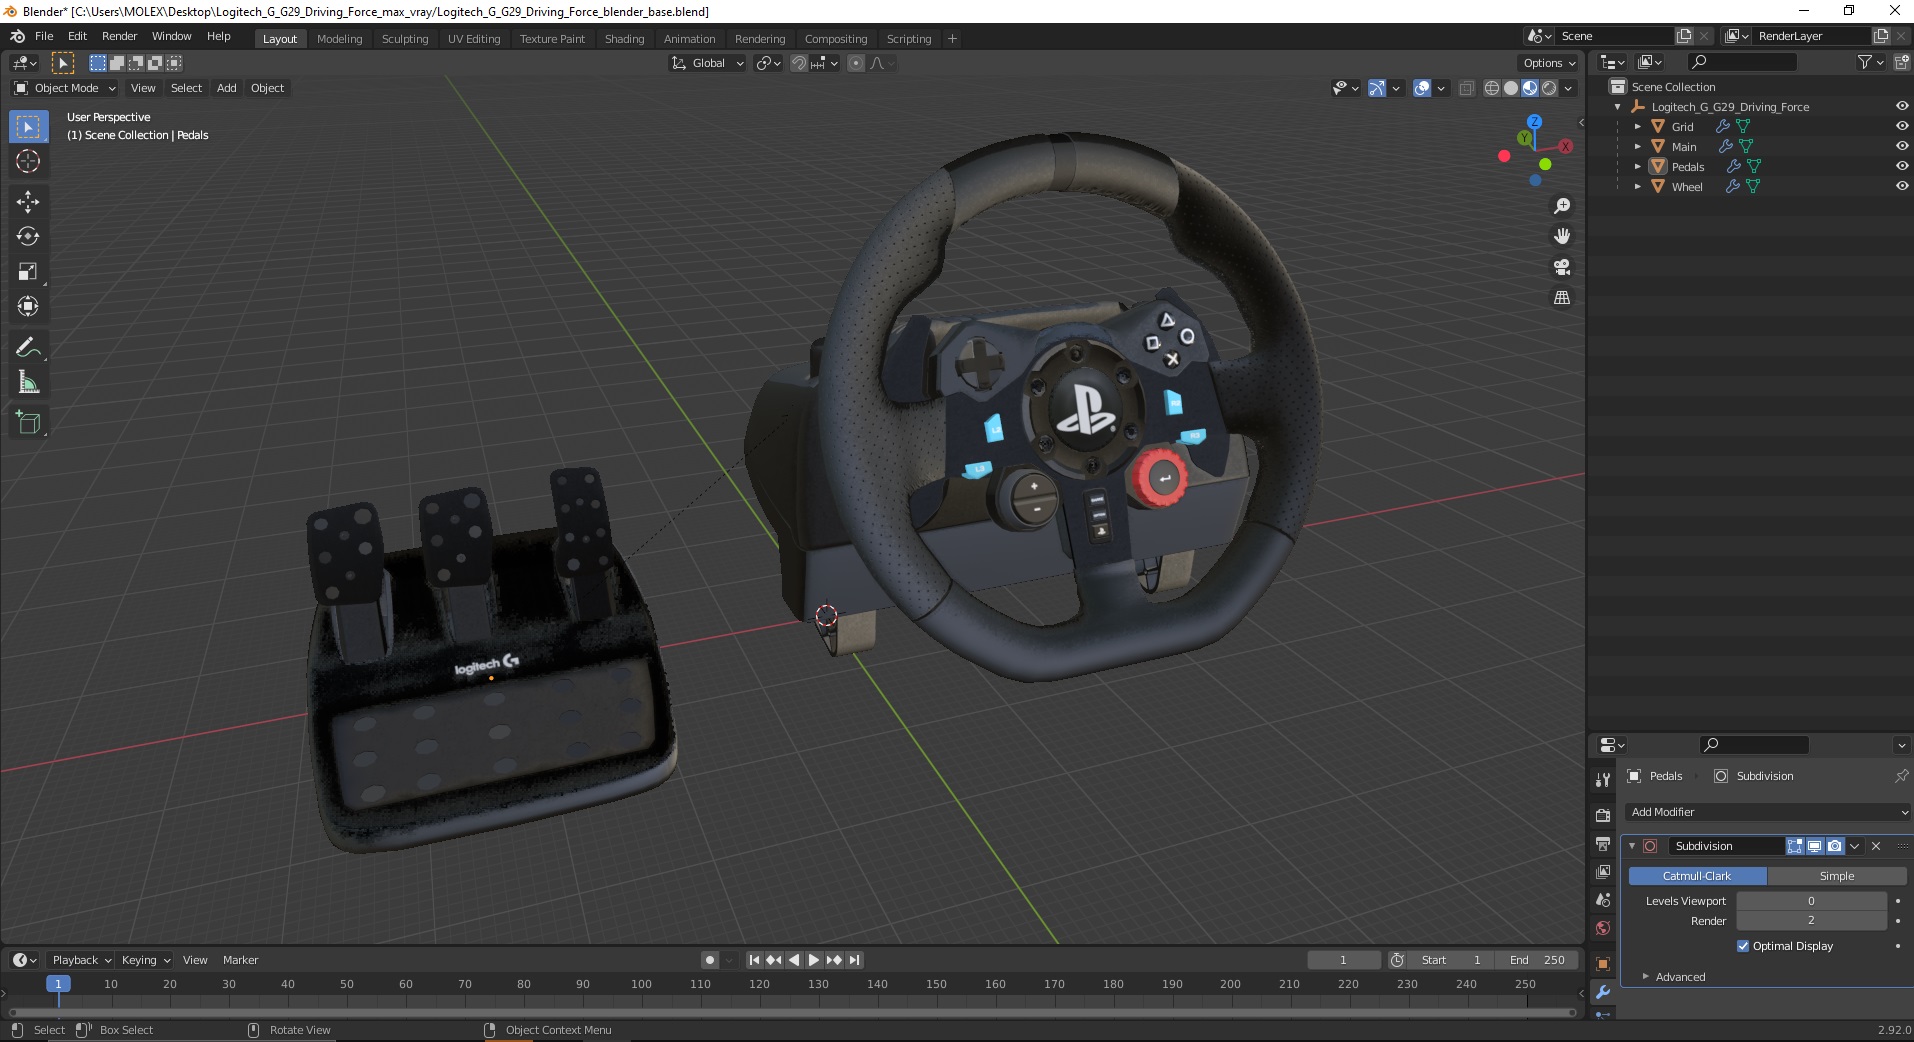Viewport: 1914px width, 1042px height.
Task: Open the View Layer properties tab
Action: coord(1603,872)
